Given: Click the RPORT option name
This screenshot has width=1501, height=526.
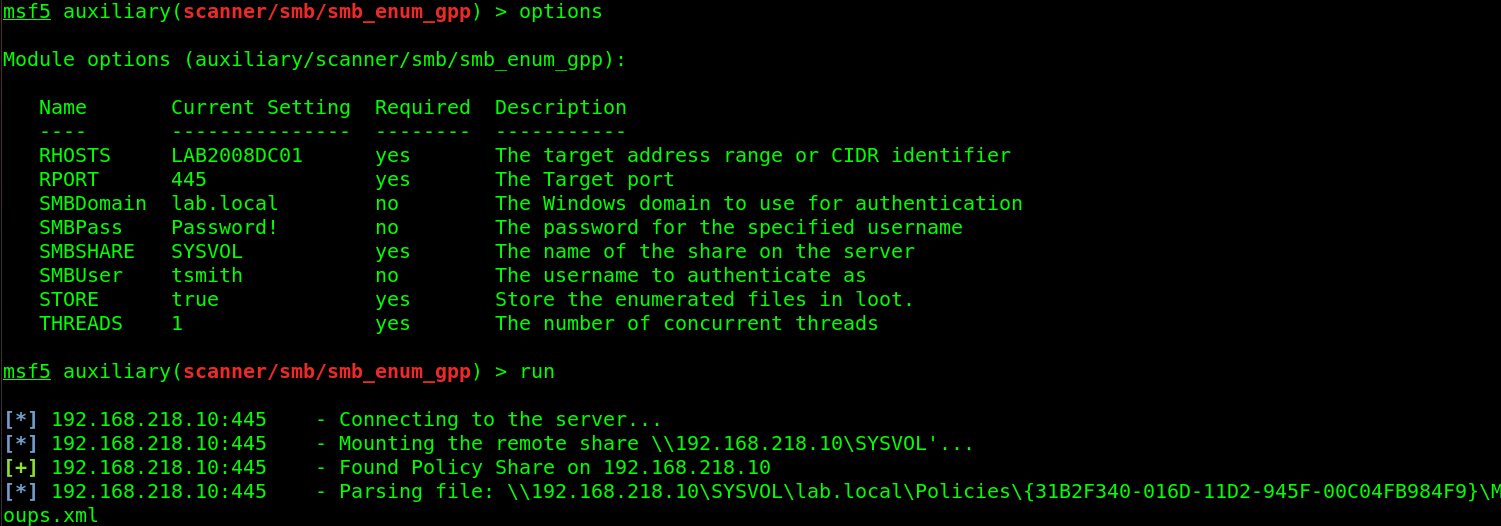Looking at the screenshot, I should click(x=69, y=180).
